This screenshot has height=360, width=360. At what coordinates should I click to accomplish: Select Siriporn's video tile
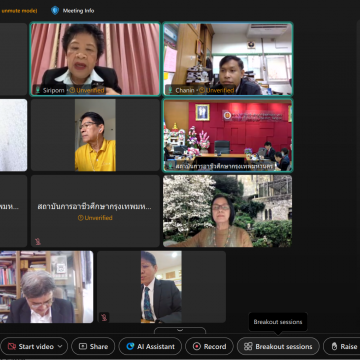[95, 59]
